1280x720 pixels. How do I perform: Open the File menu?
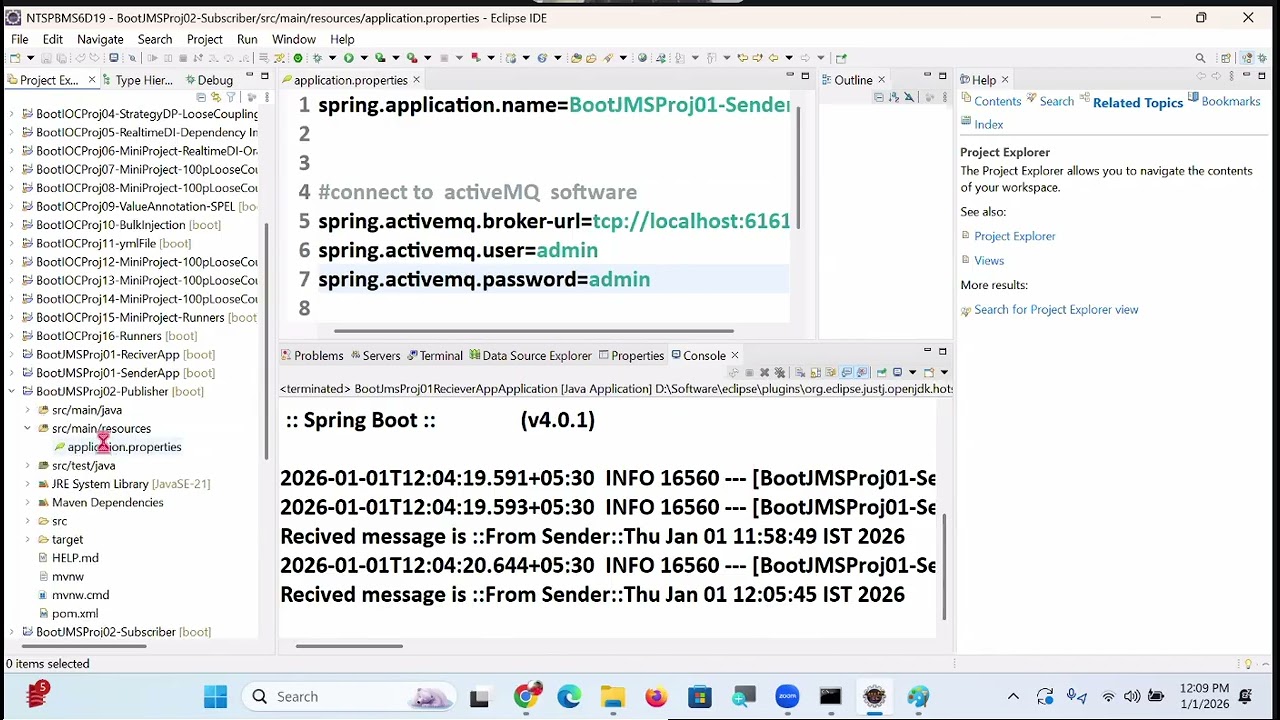coord(19,39)
